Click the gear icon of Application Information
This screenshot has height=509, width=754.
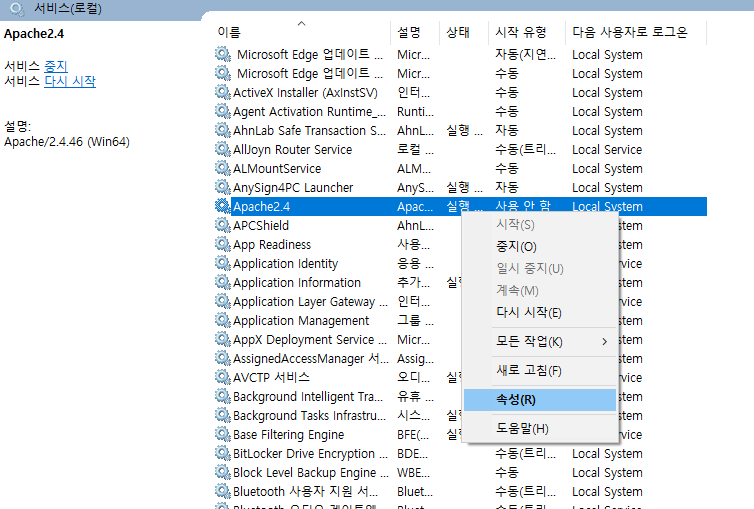(223, 282)
